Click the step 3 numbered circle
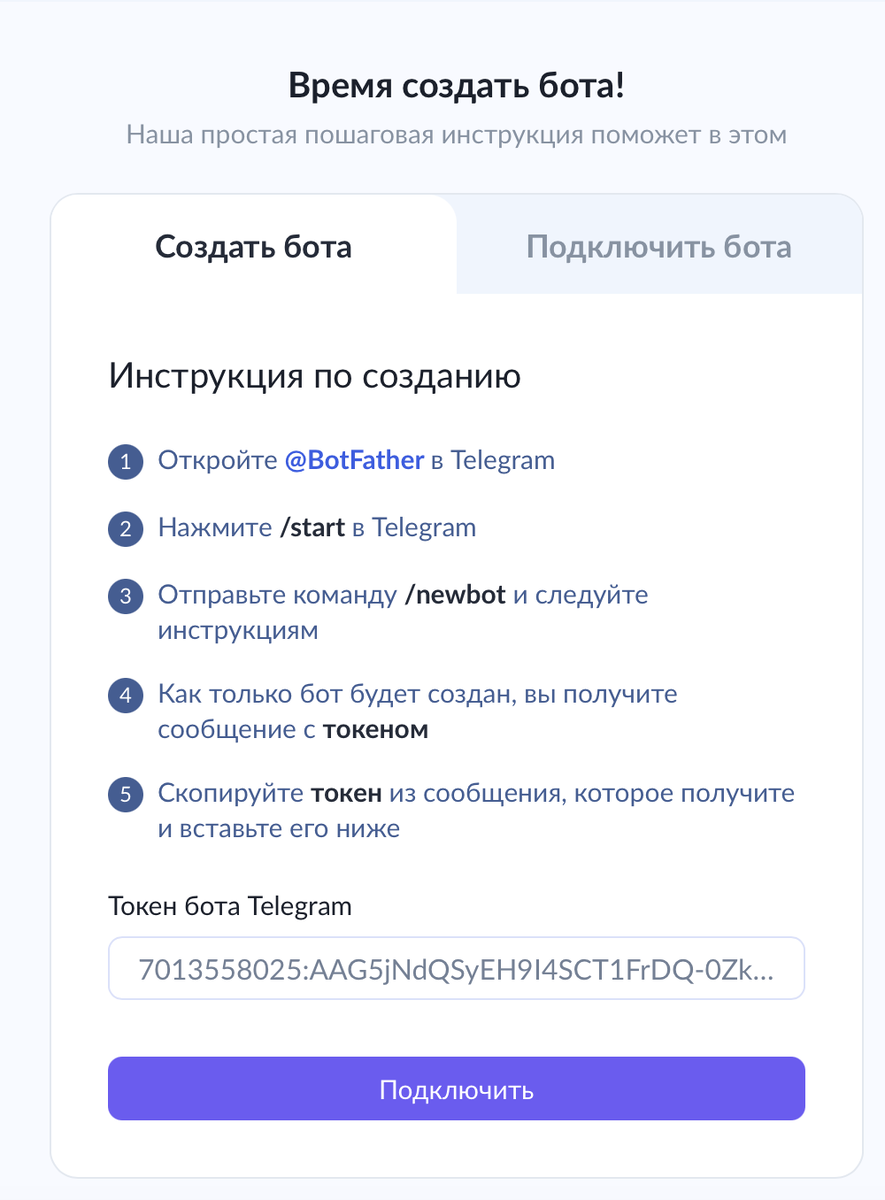The image size is (885, 1200). pos(125,596)
